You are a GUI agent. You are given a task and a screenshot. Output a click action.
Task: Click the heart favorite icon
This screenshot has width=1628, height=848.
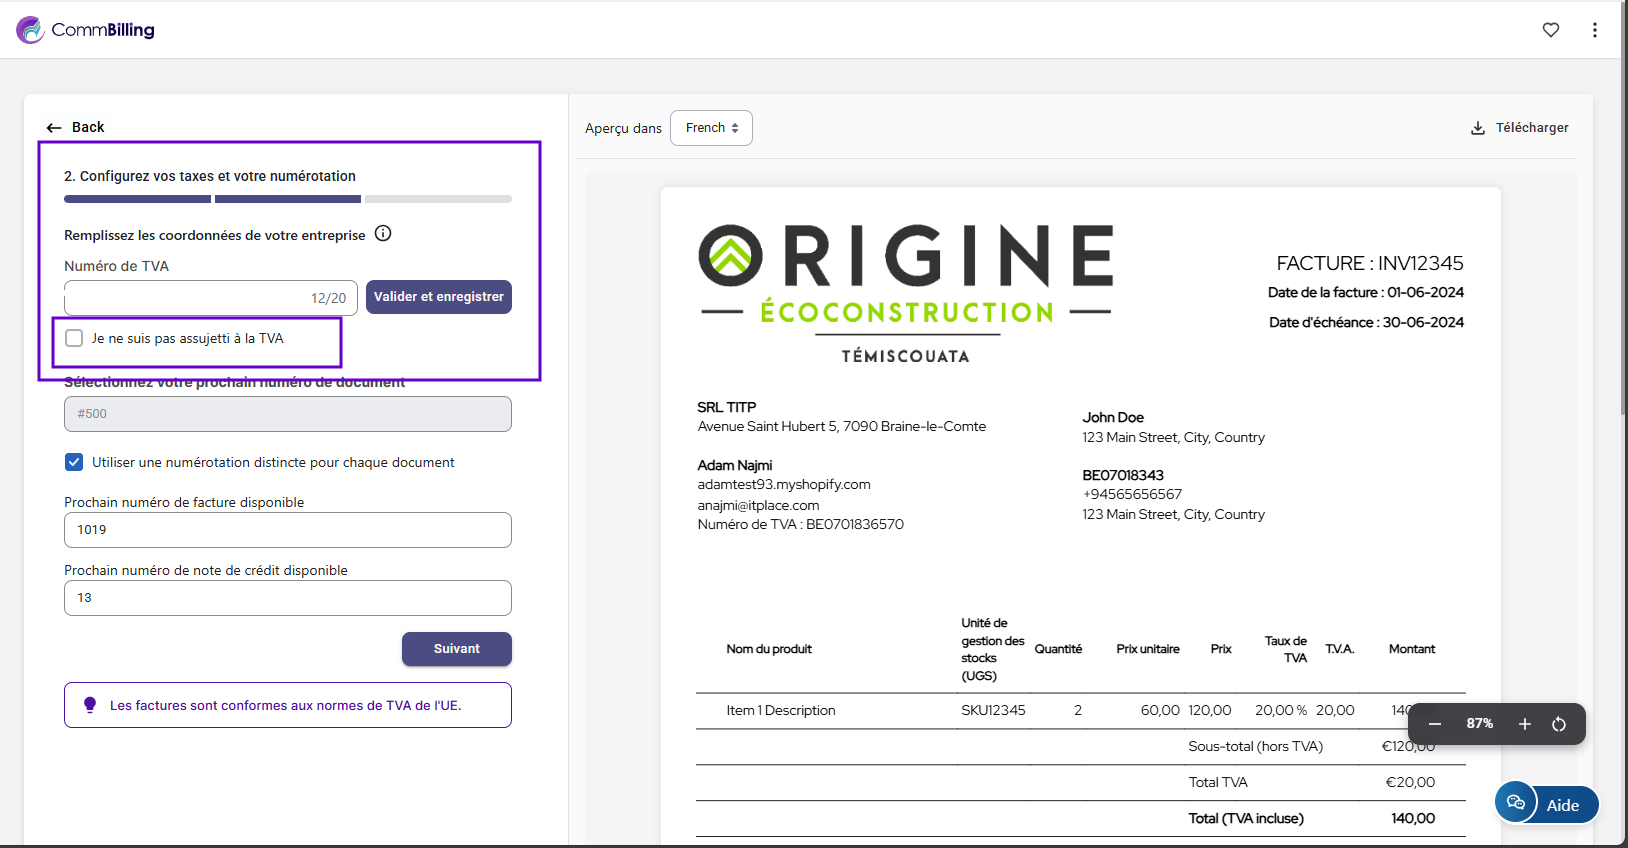point(1550,30)
